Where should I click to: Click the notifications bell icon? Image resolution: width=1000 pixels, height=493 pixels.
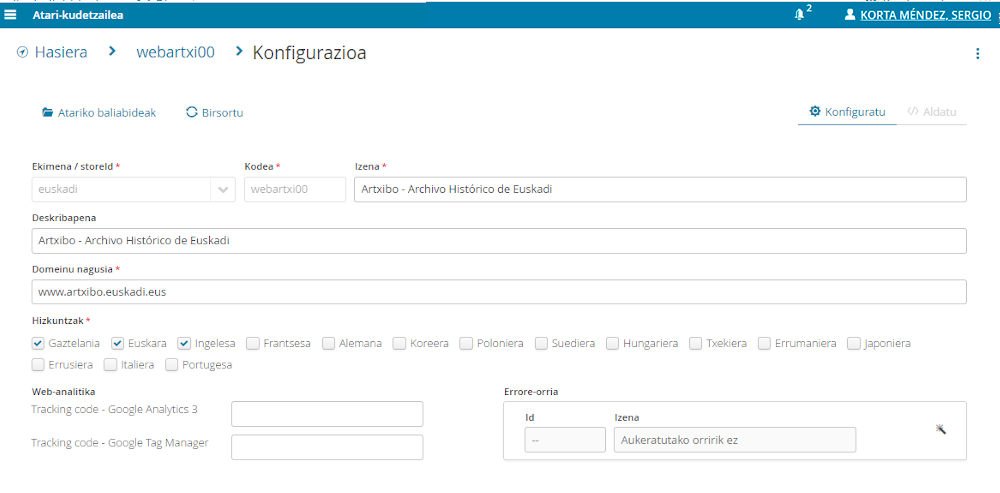point(799,15)
